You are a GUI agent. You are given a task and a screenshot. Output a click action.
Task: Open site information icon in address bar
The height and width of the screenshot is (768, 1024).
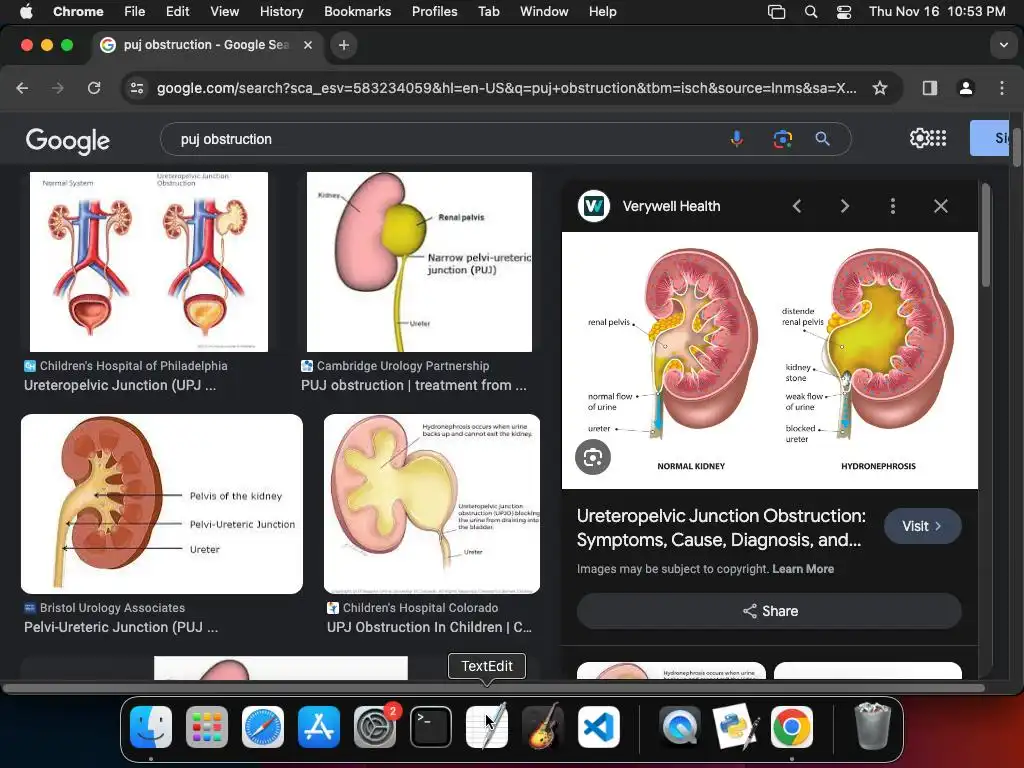[x=136, y=88]
